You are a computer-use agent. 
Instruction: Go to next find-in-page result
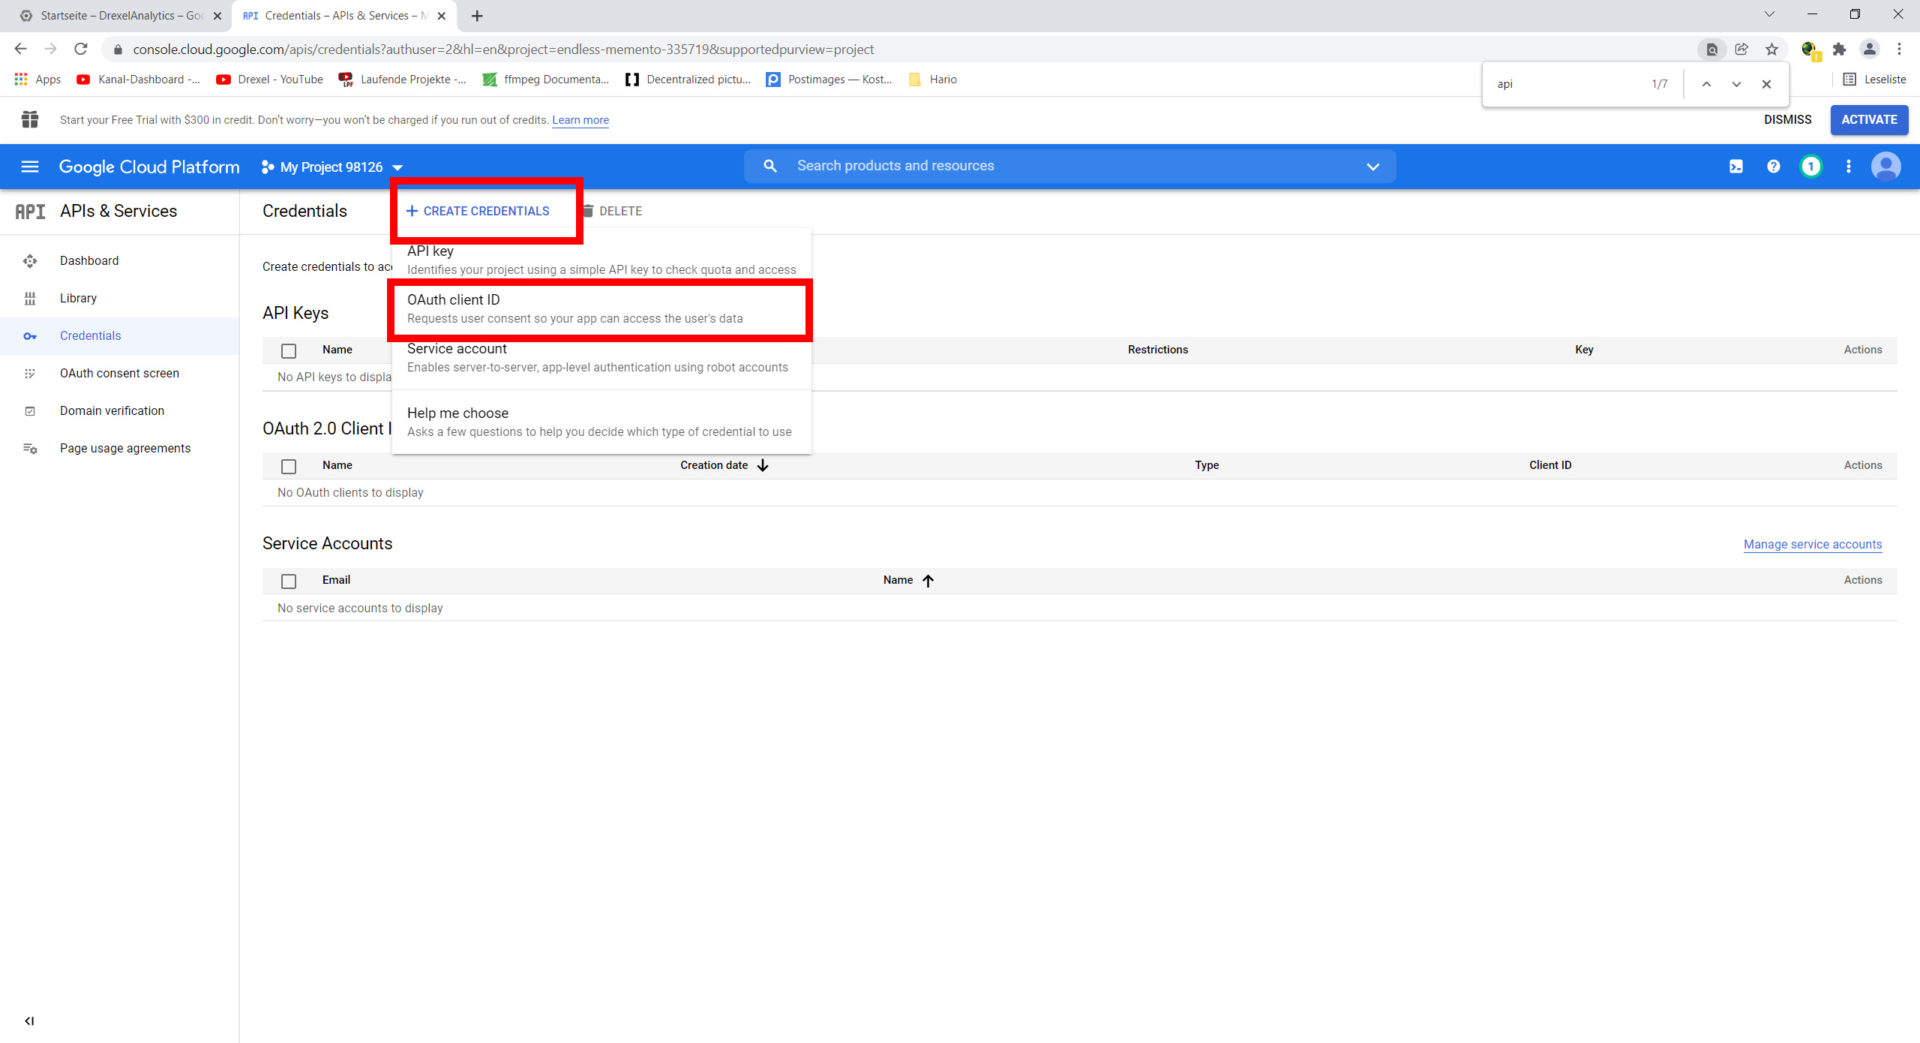pyautogui.click(x=1736, y=84)
